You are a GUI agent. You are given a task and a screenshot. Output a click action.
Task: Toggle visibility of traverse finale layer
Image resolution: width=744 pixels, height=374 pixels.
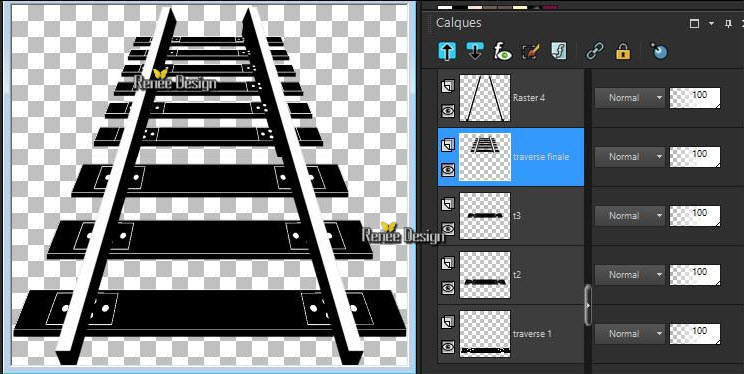pyautogui.click(x=448, y=170)
